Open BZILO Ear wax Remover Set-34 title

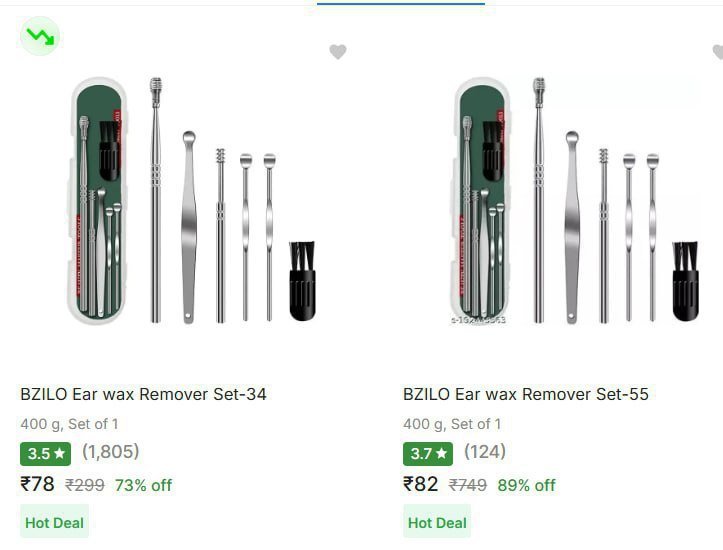pos(143,394)
